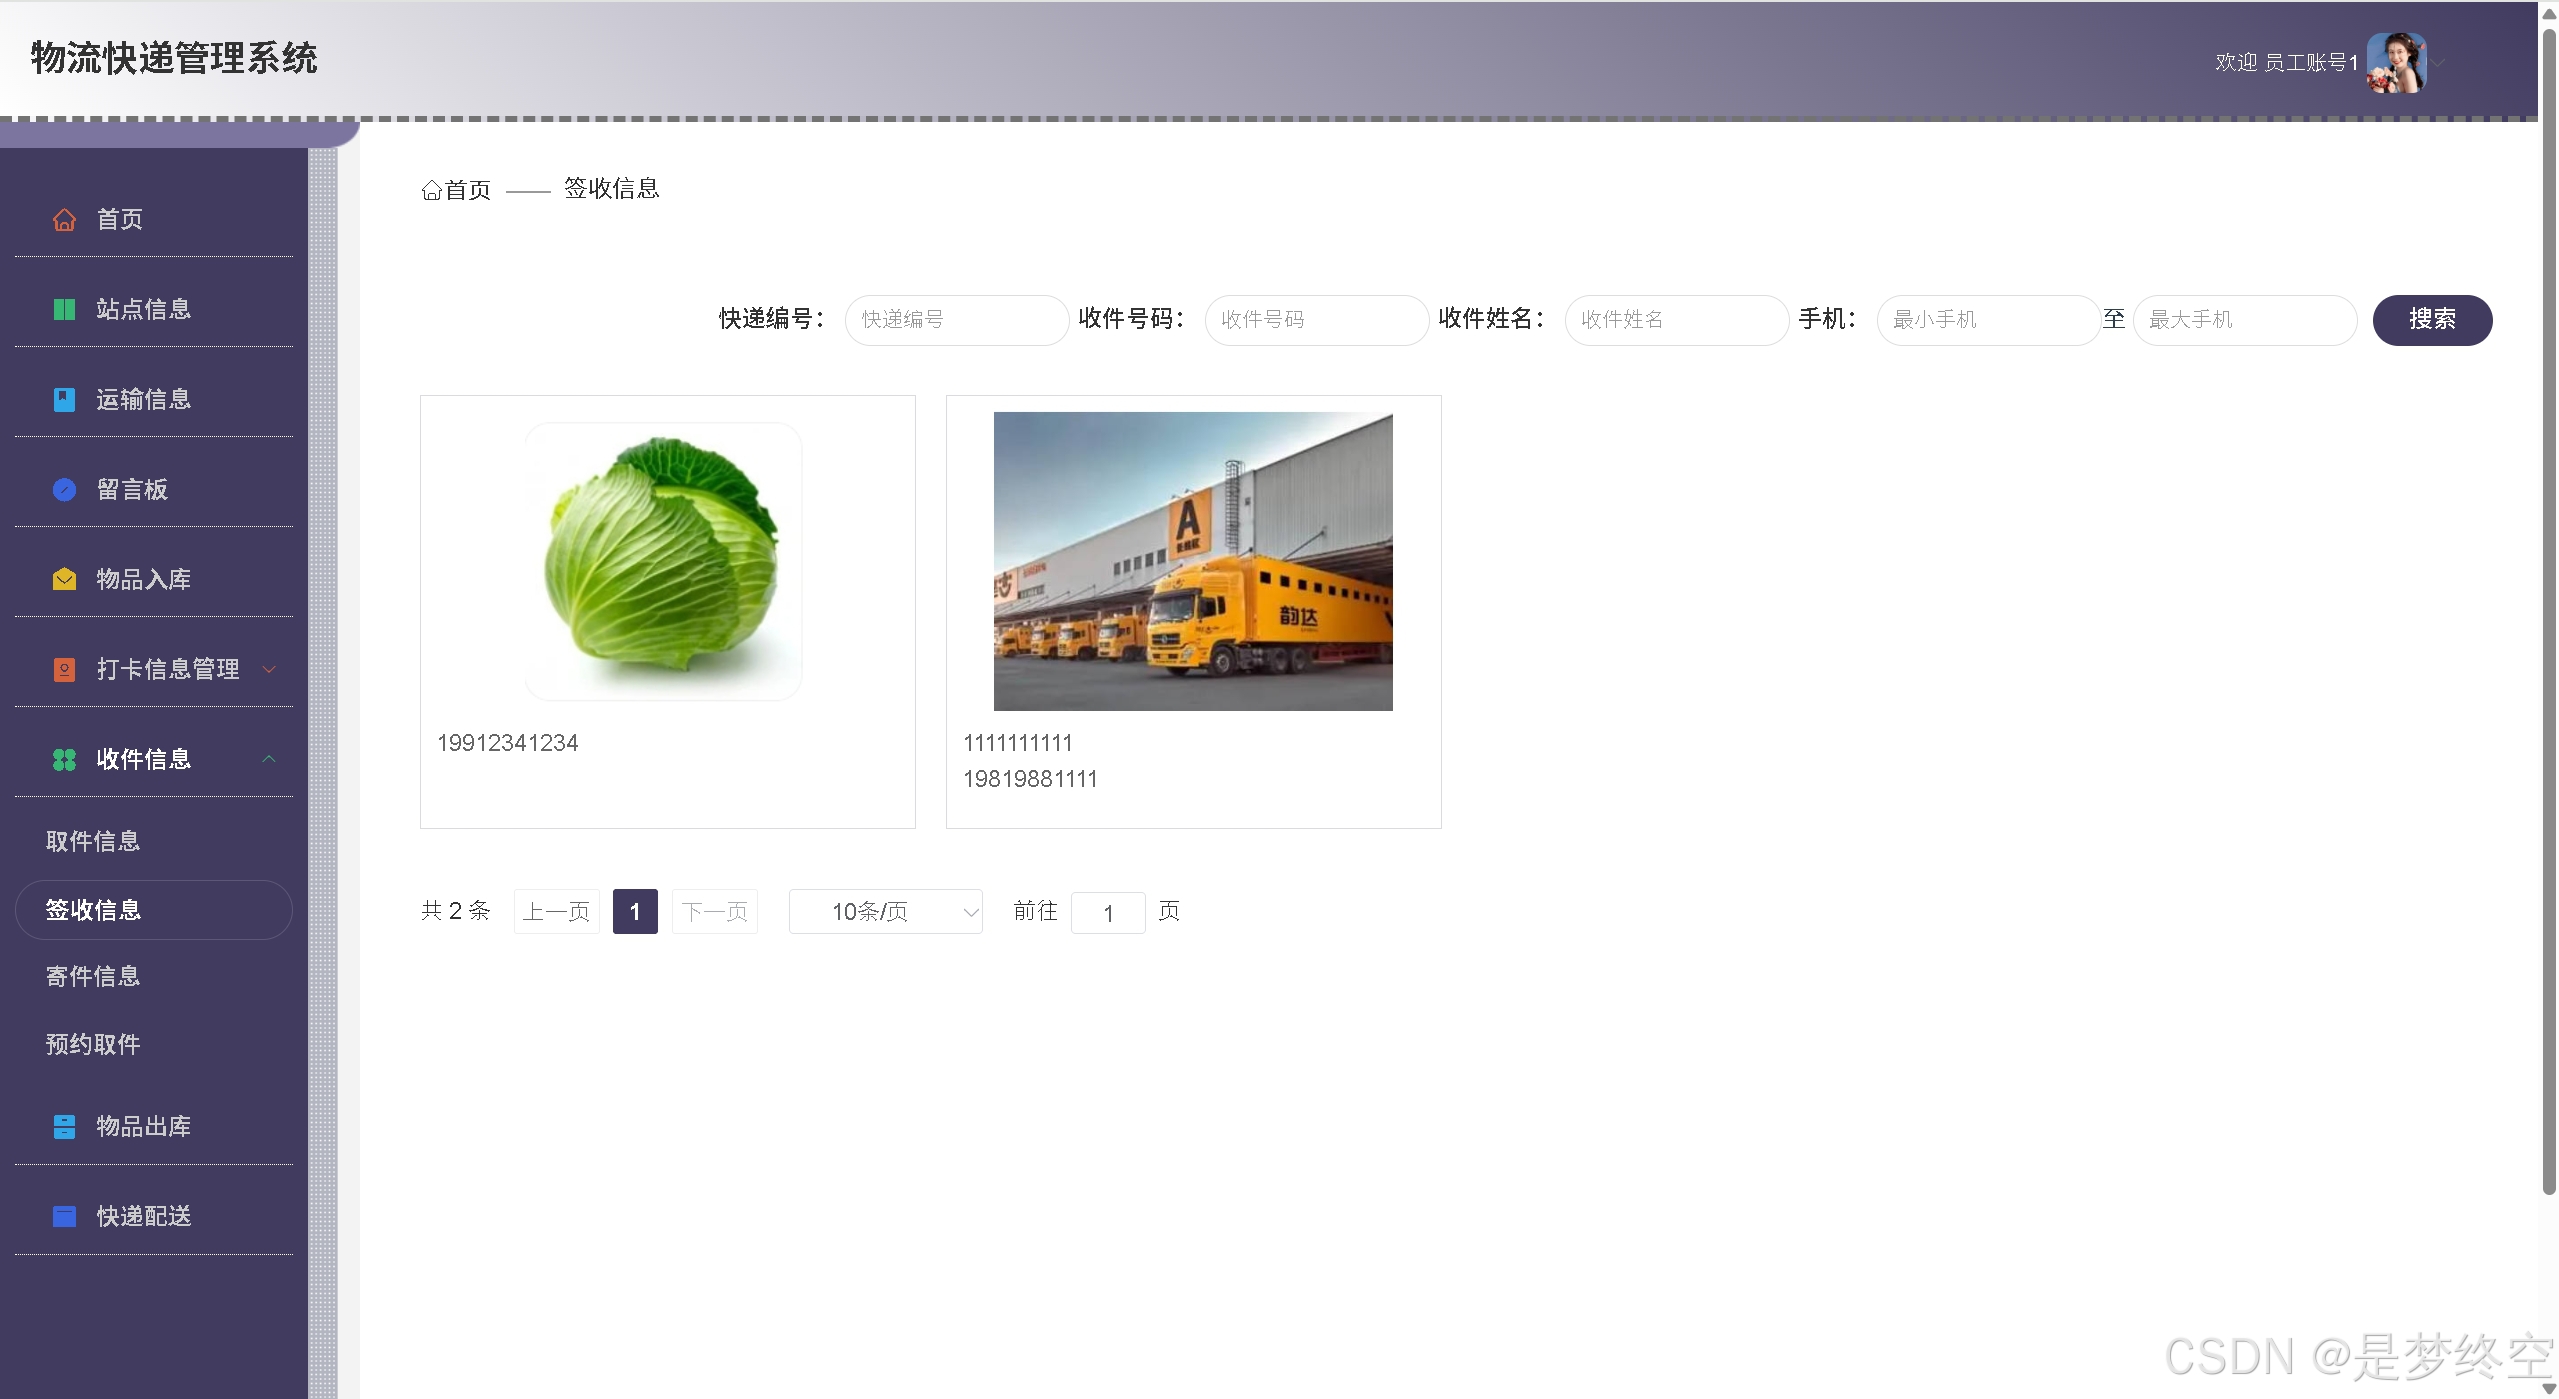Click the 运输信息 book icon
The image size is (2559, 1399).
click(64, 399)
